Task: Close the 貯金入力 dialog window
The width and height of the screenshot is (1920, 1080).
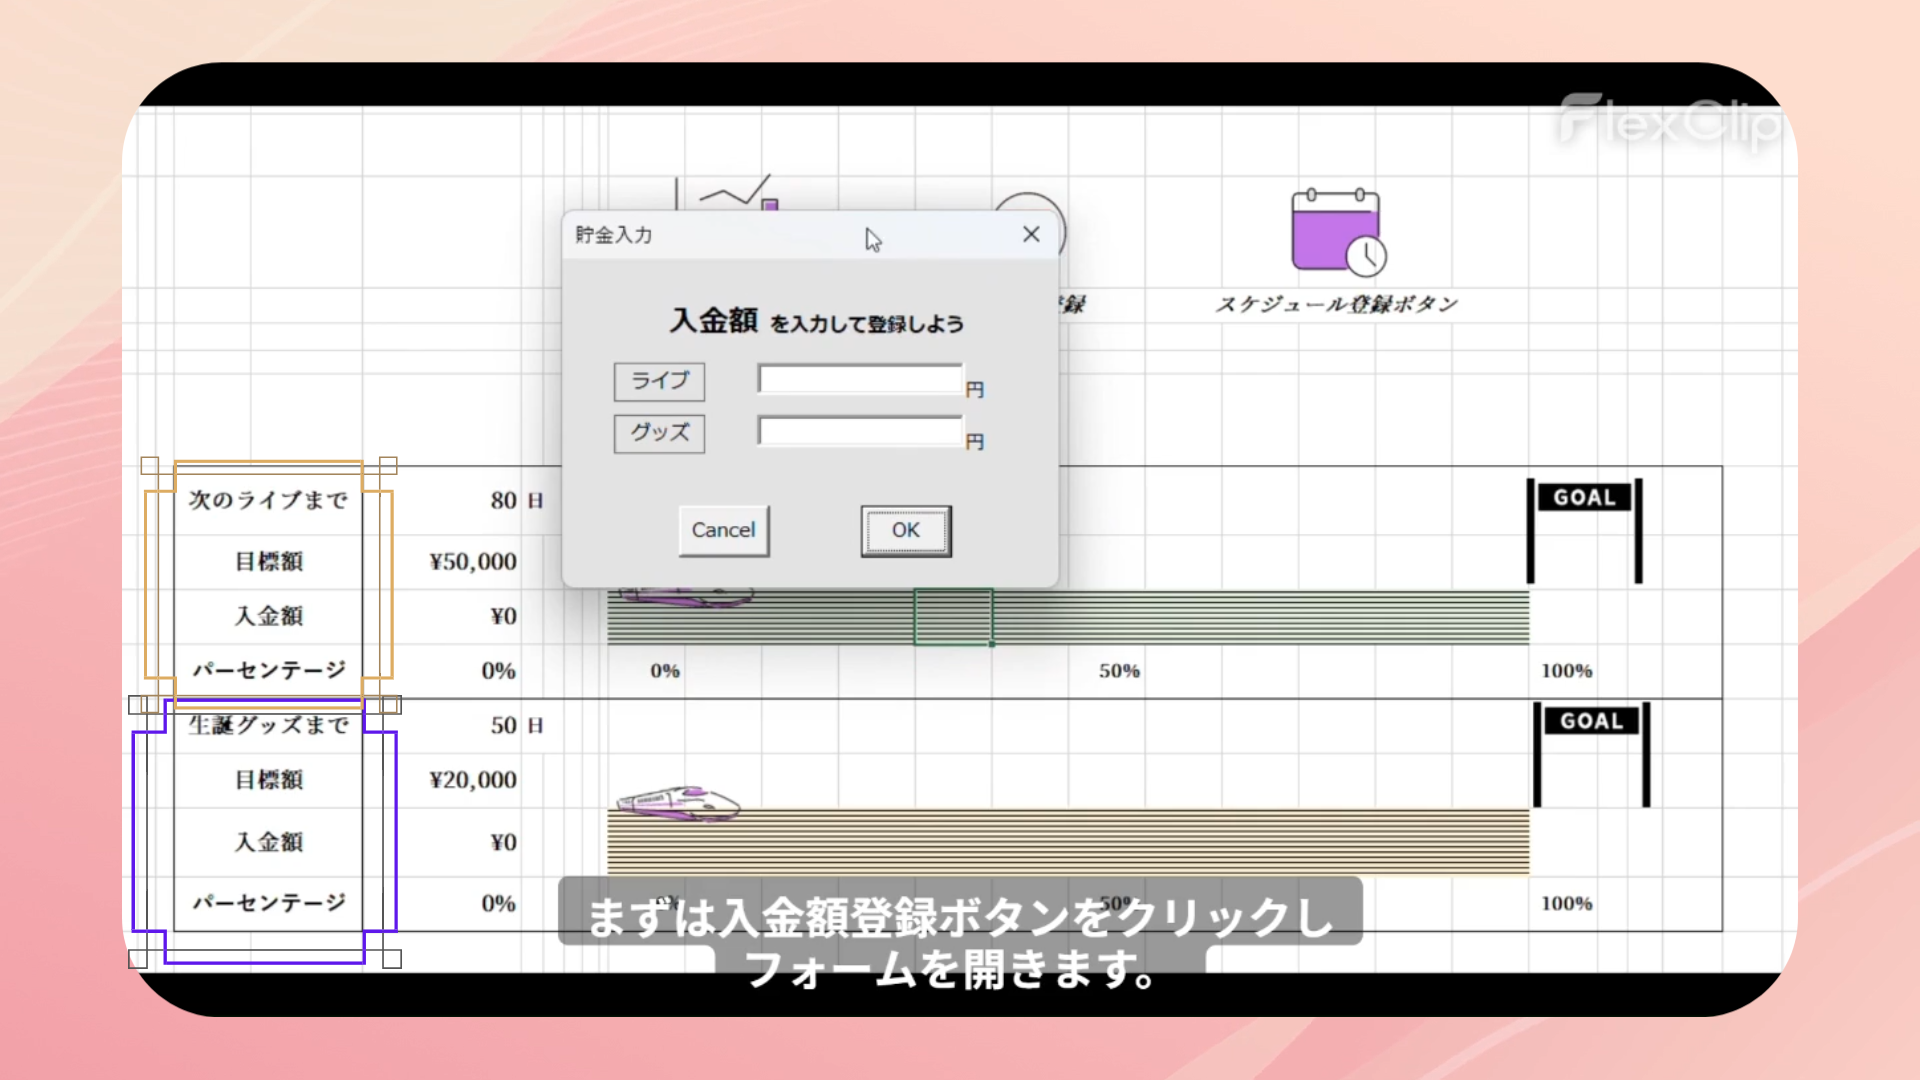Action: [1031, 234]
